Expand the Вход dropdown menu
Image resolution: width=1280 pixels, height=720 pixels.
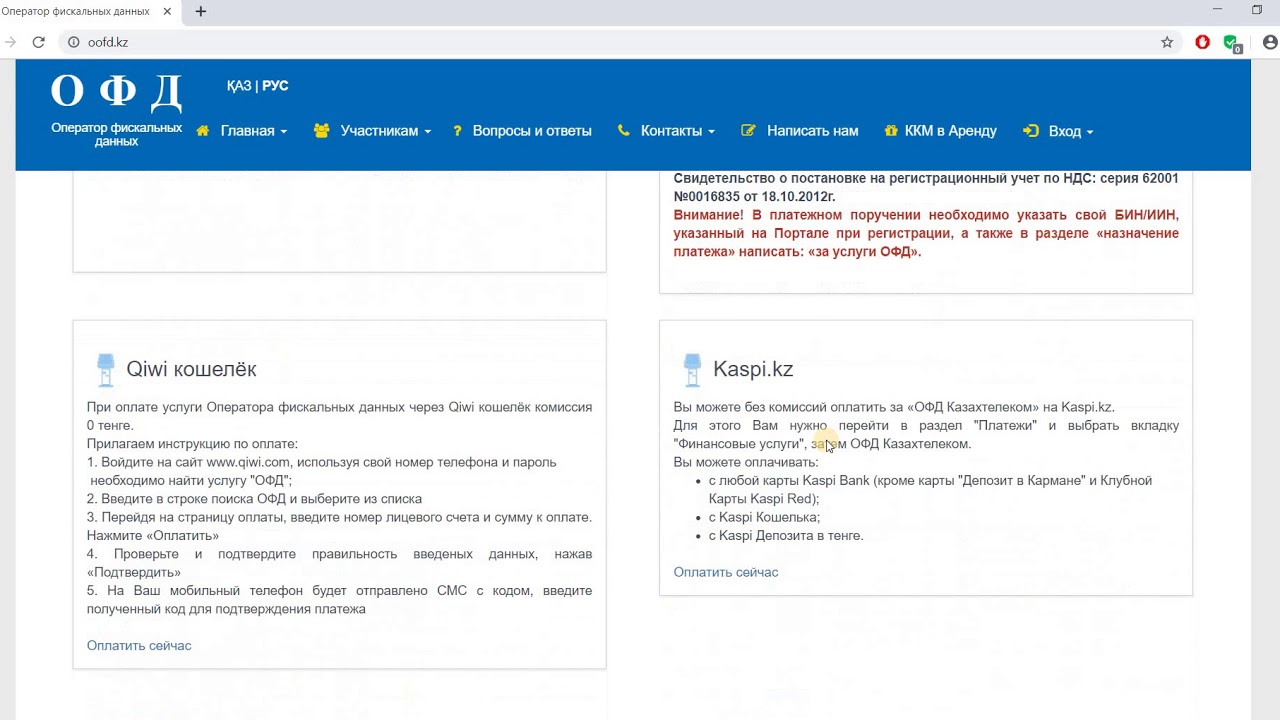1071,131
